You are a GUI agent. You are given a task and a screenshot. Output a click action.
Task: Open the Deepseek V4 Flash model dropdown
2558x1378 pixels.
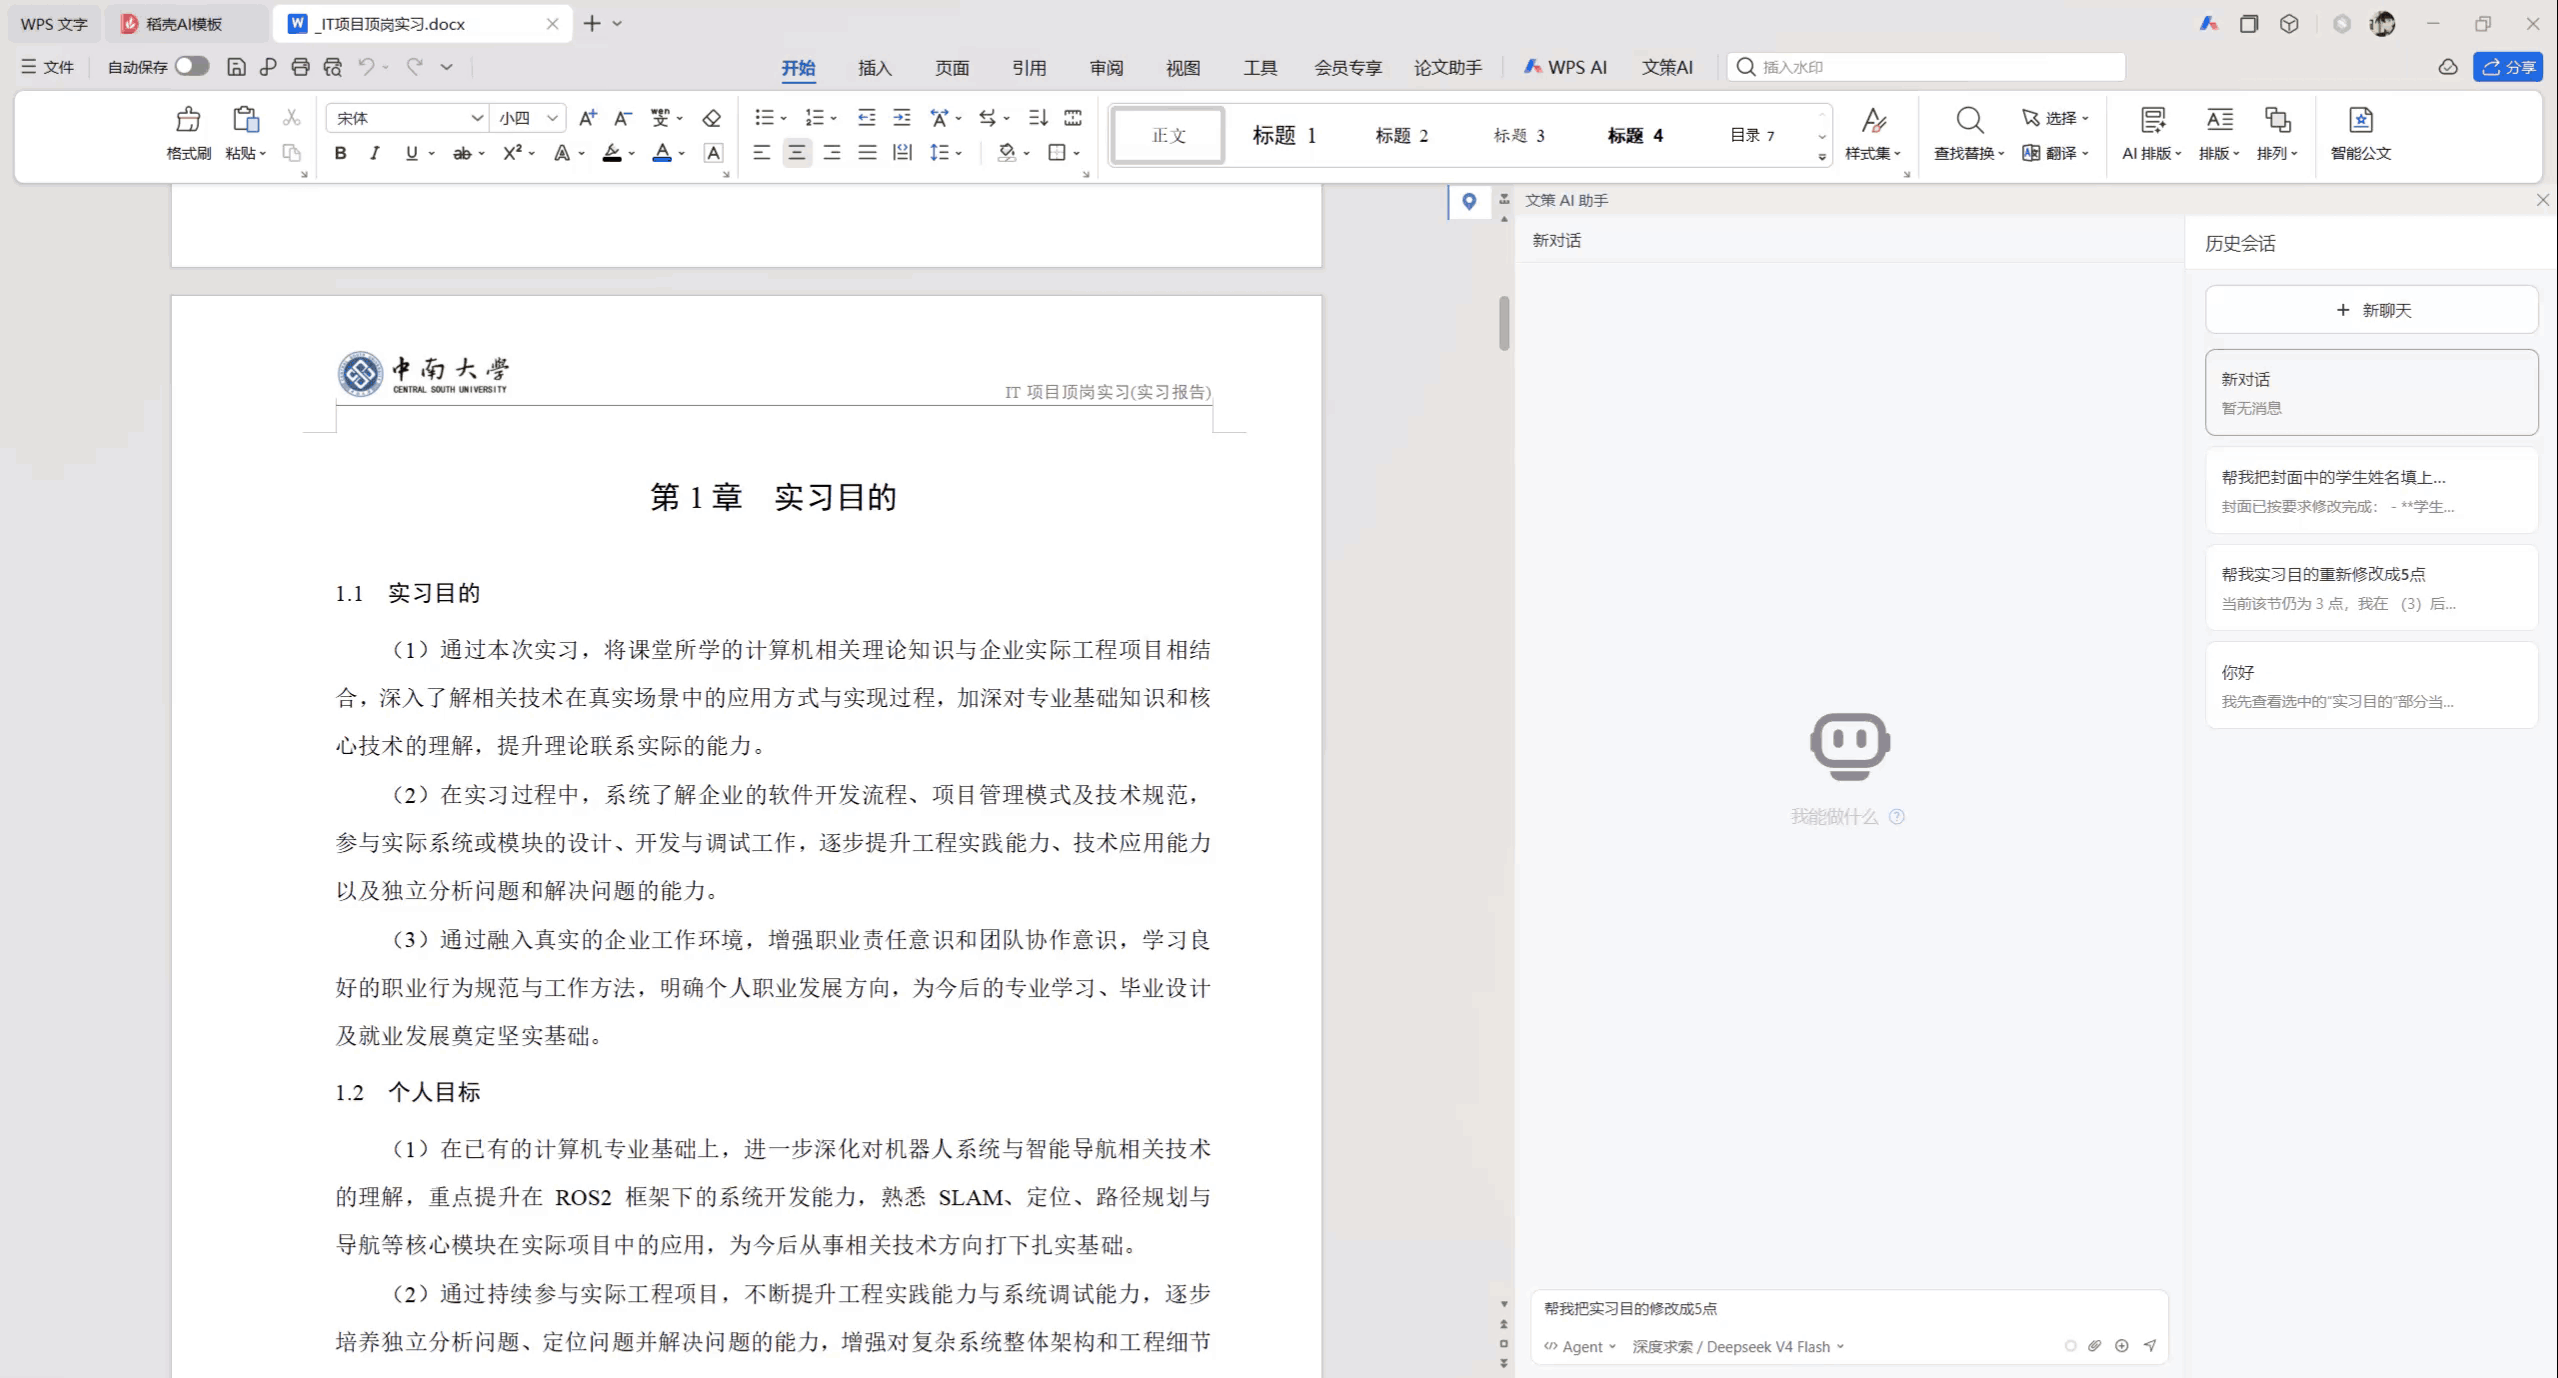click(1738, 1347)
